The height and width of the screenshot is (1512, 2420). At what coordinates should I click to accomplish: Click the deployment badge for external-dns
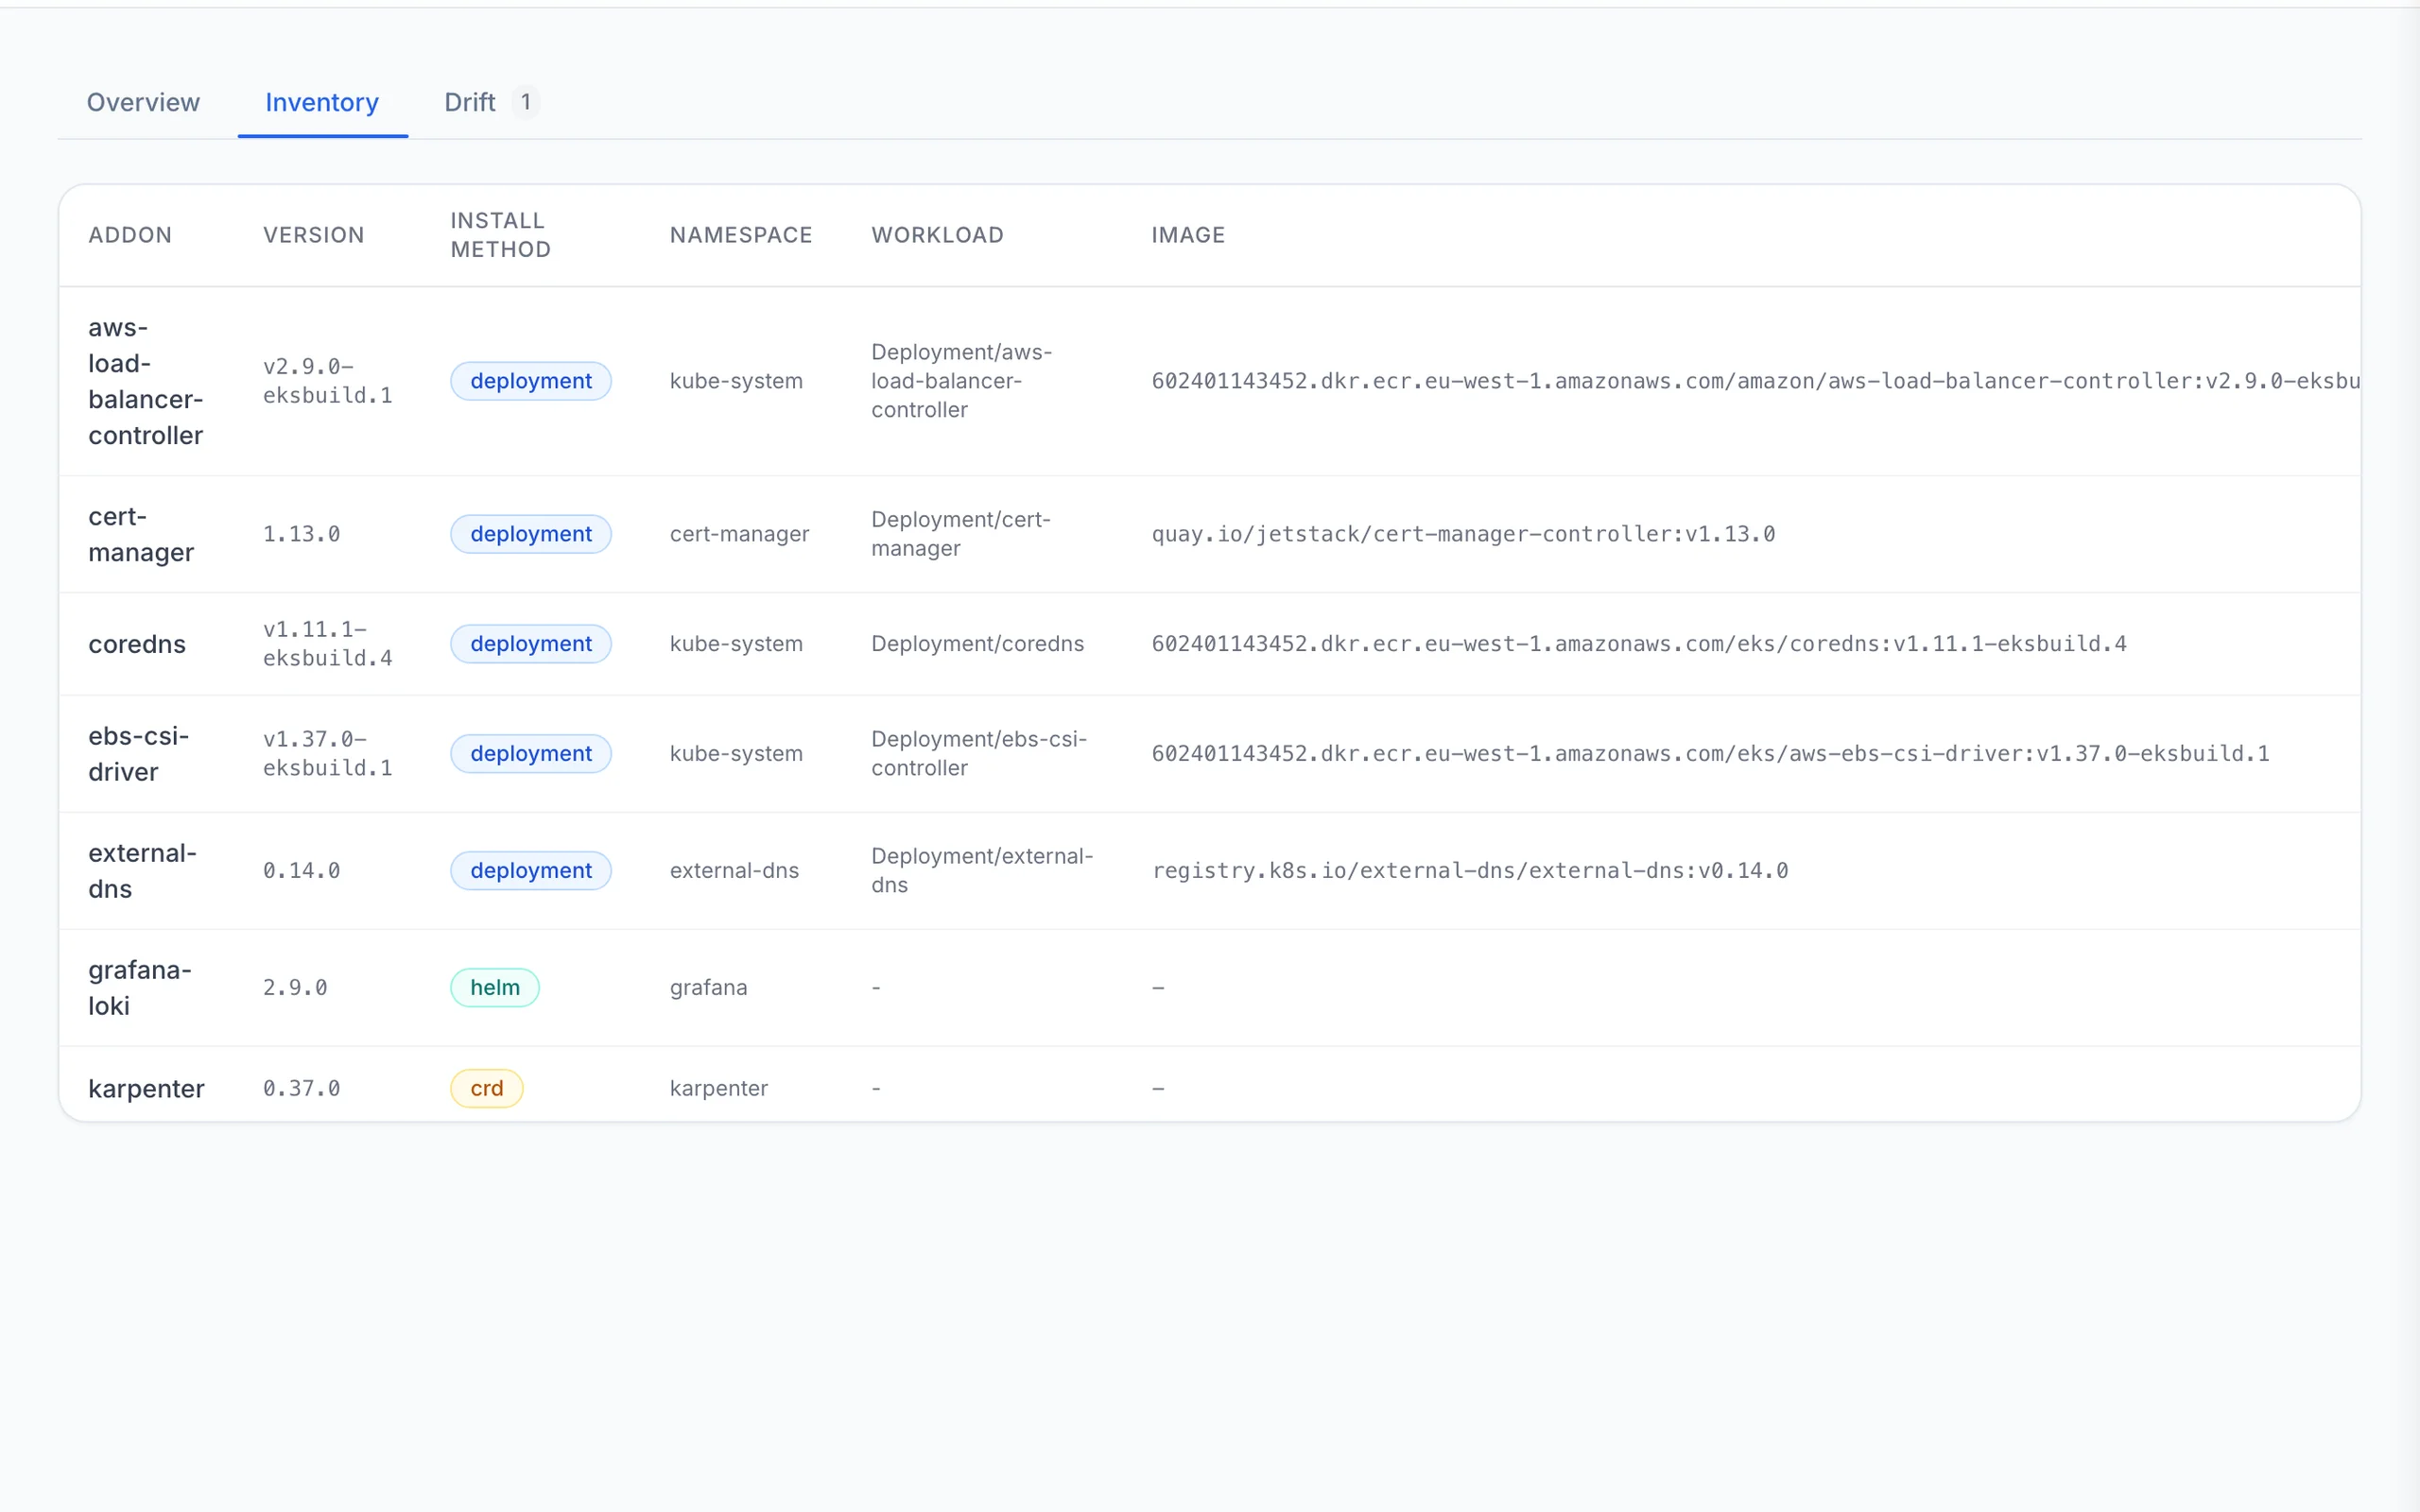coord(530,870)
